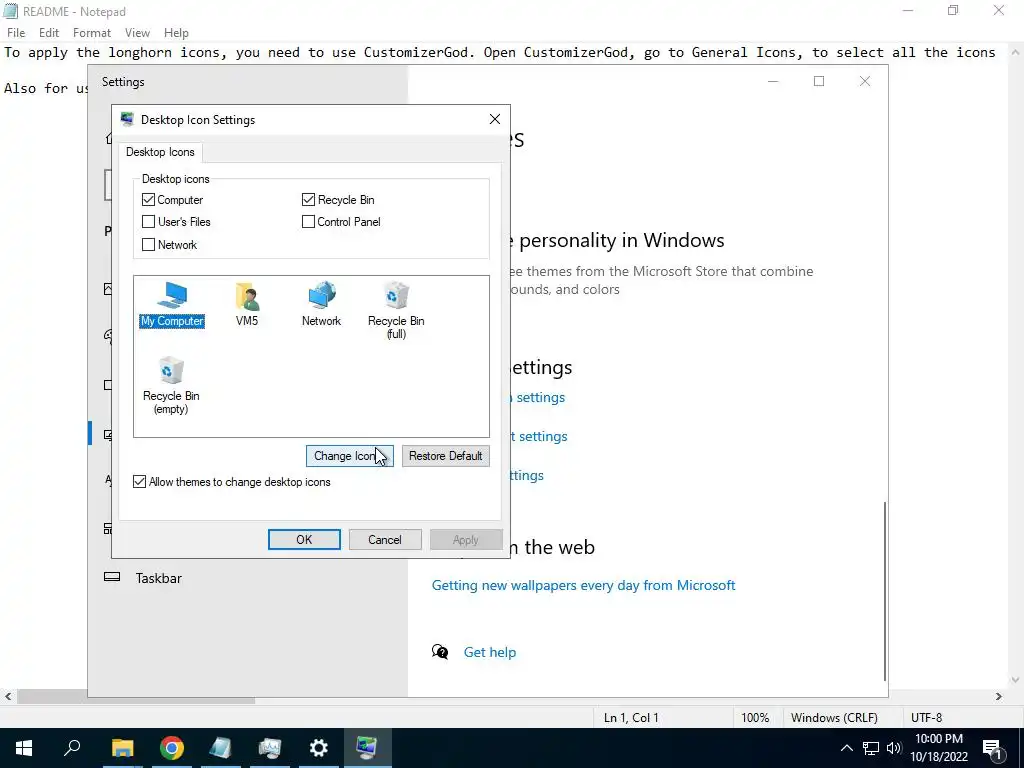Screen dimensions: 1024x768
Task: Click the Change Icon button
Action: (x=349, y=456)
